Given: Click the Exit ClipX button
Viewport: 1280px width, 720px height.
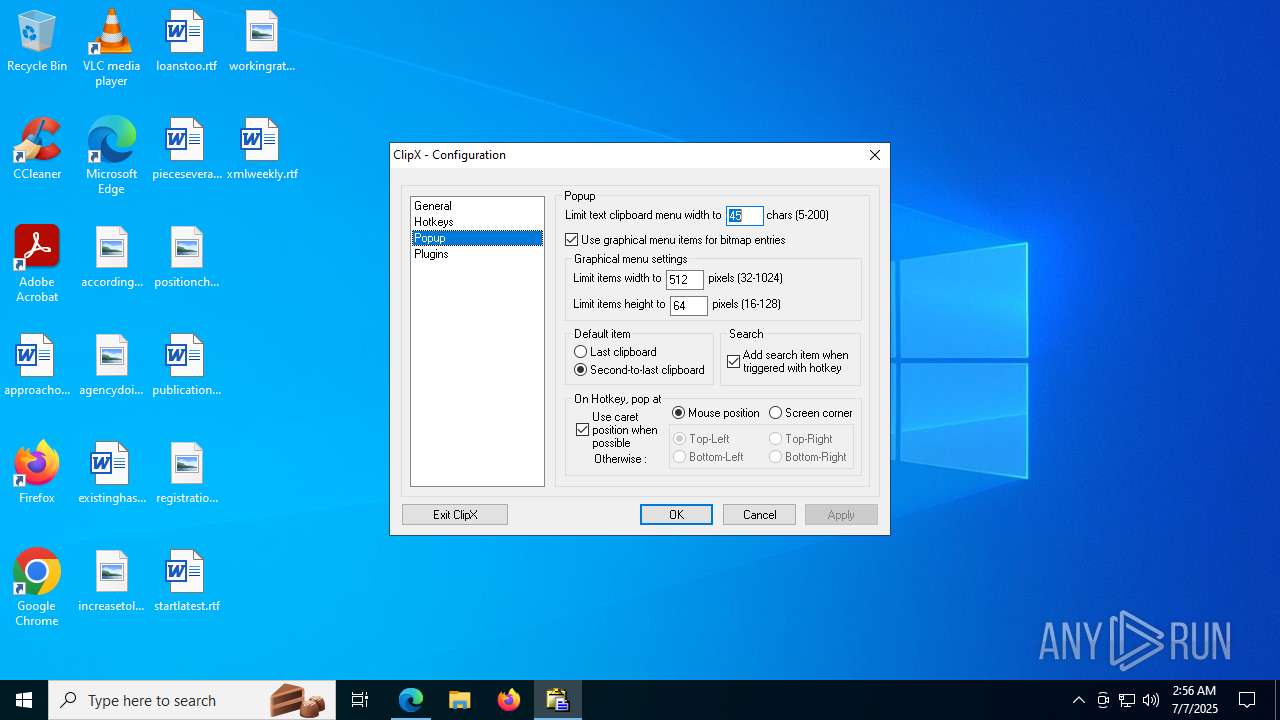Looking at the screenshot, I should 455,515.
